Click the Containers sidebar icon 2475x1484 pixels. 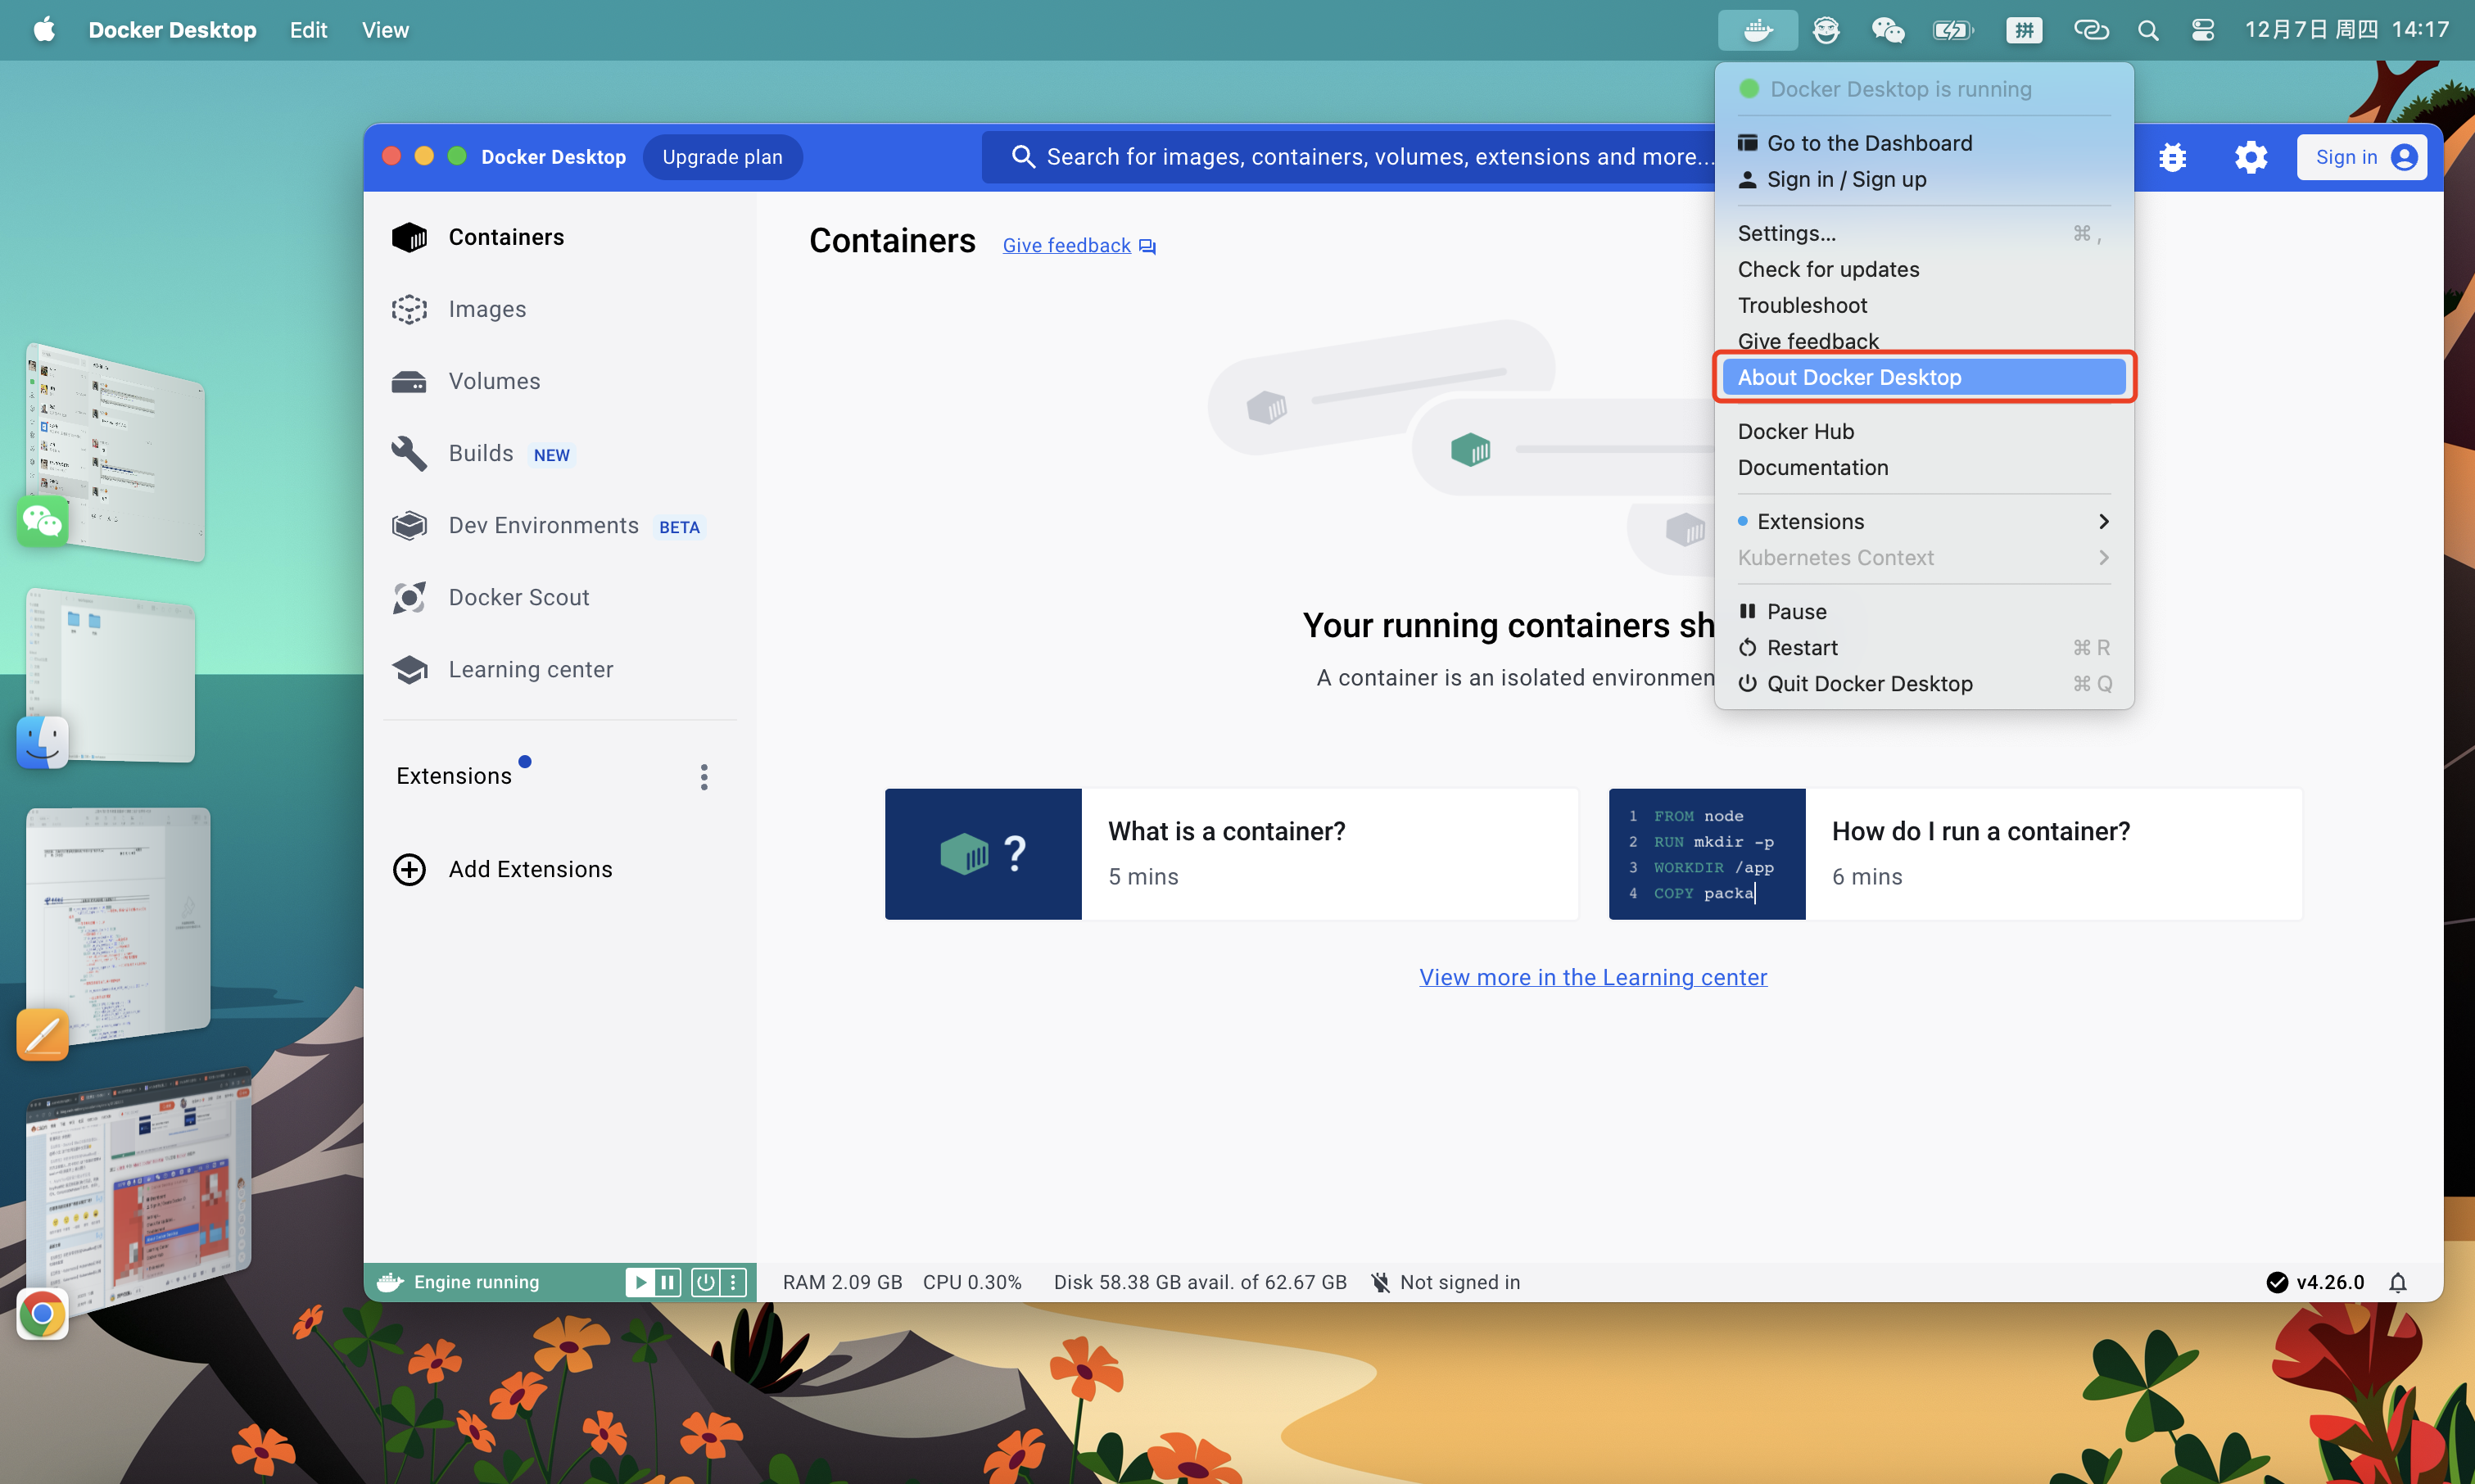pos(409,235)
